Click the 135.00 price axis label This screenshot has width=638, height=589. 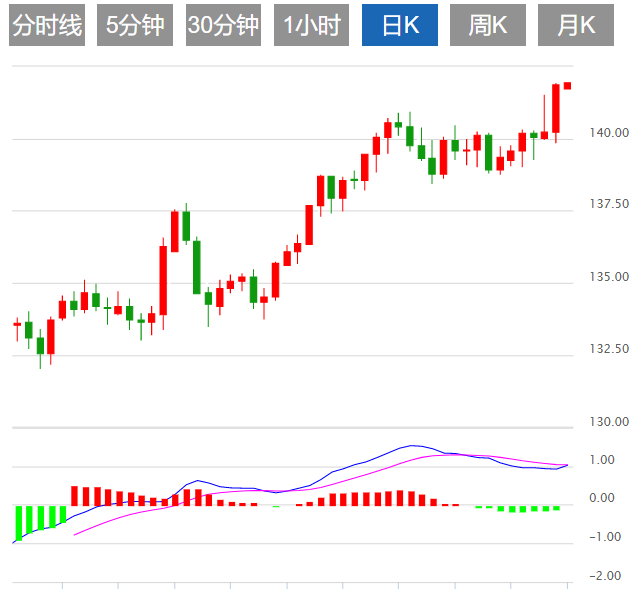[x=609, y=277]
